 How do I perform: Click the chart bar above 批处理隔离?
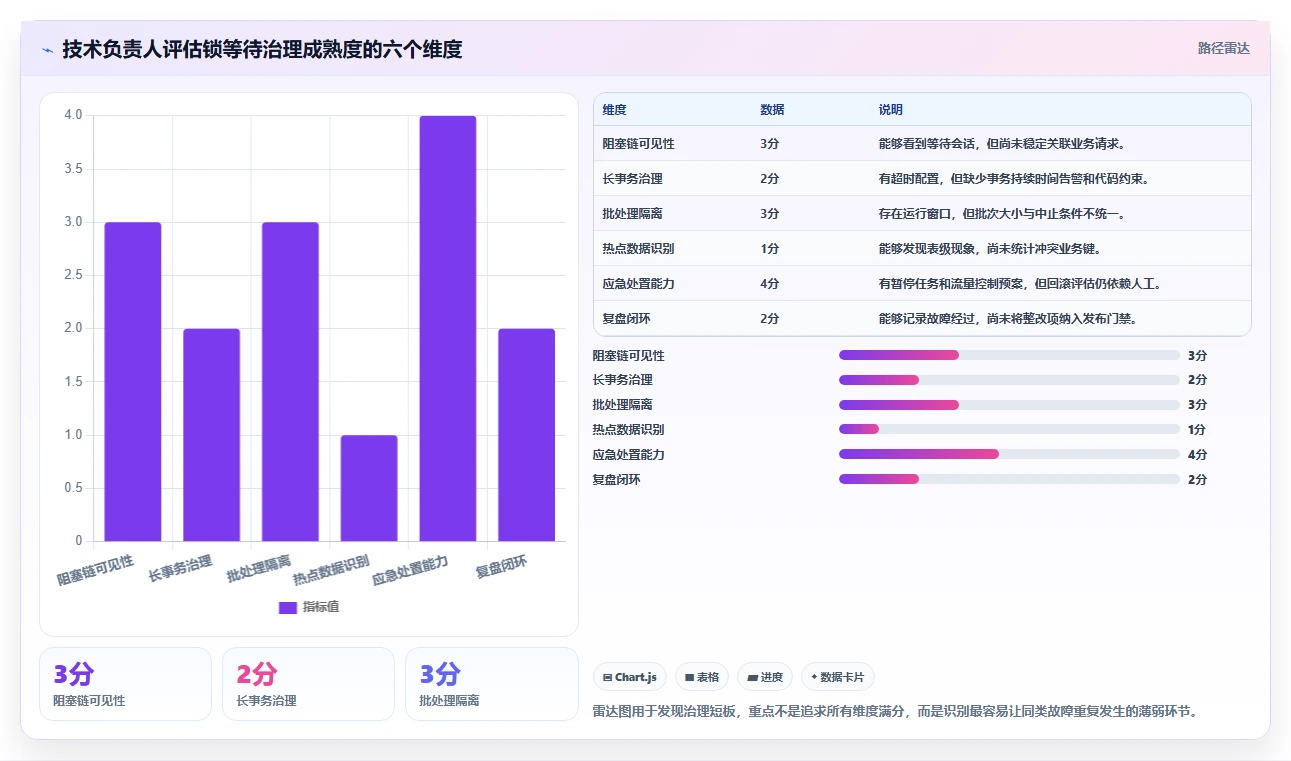pos(290,382)
